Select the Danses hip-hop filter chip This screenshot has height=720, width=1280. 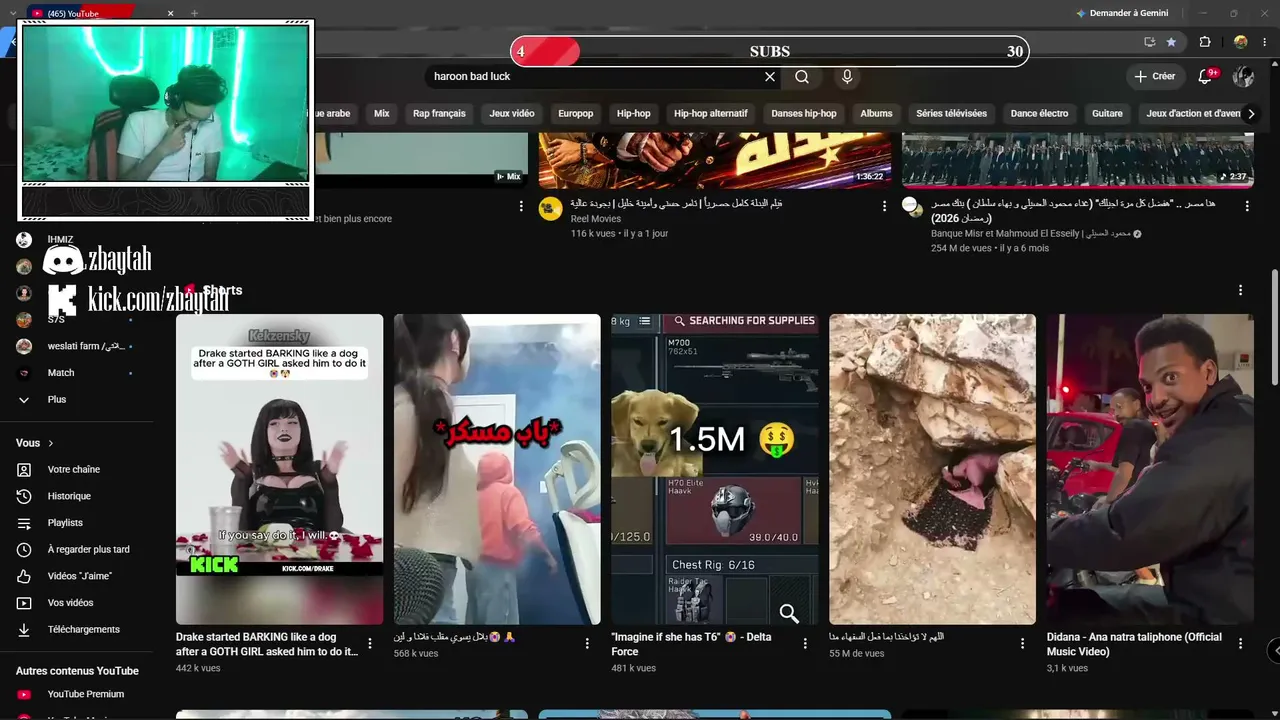(x=804, y=114)
